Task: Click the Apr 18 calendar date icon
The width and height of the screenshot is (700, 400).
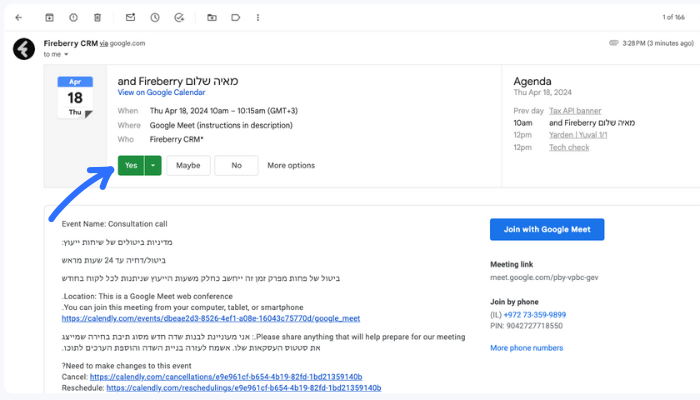Action: click(x=75, y=97)
